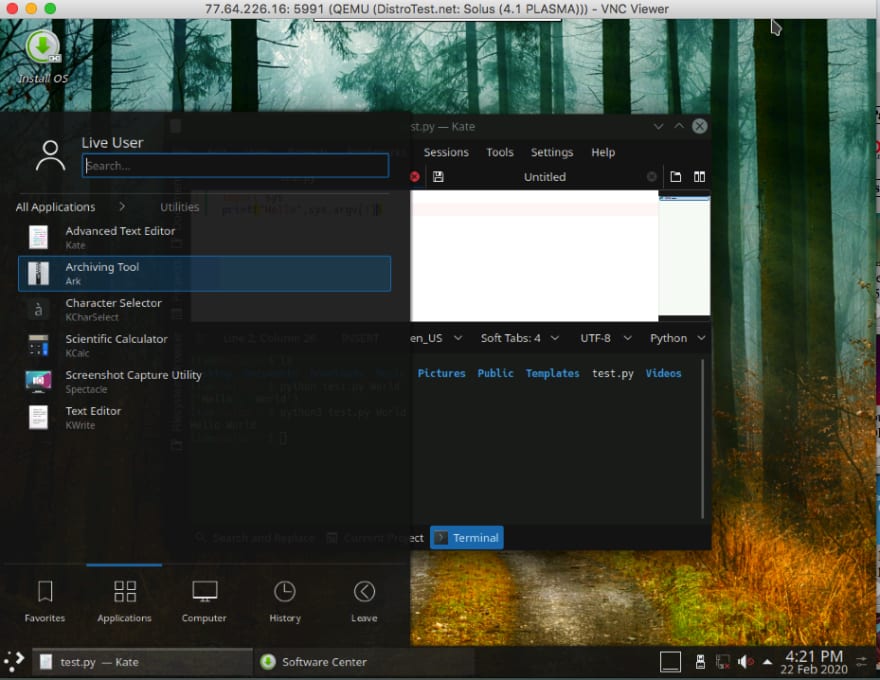Switch to the Computer launcher tab
This screenshot has height=680, width=880.
click(x=204, y=601)
